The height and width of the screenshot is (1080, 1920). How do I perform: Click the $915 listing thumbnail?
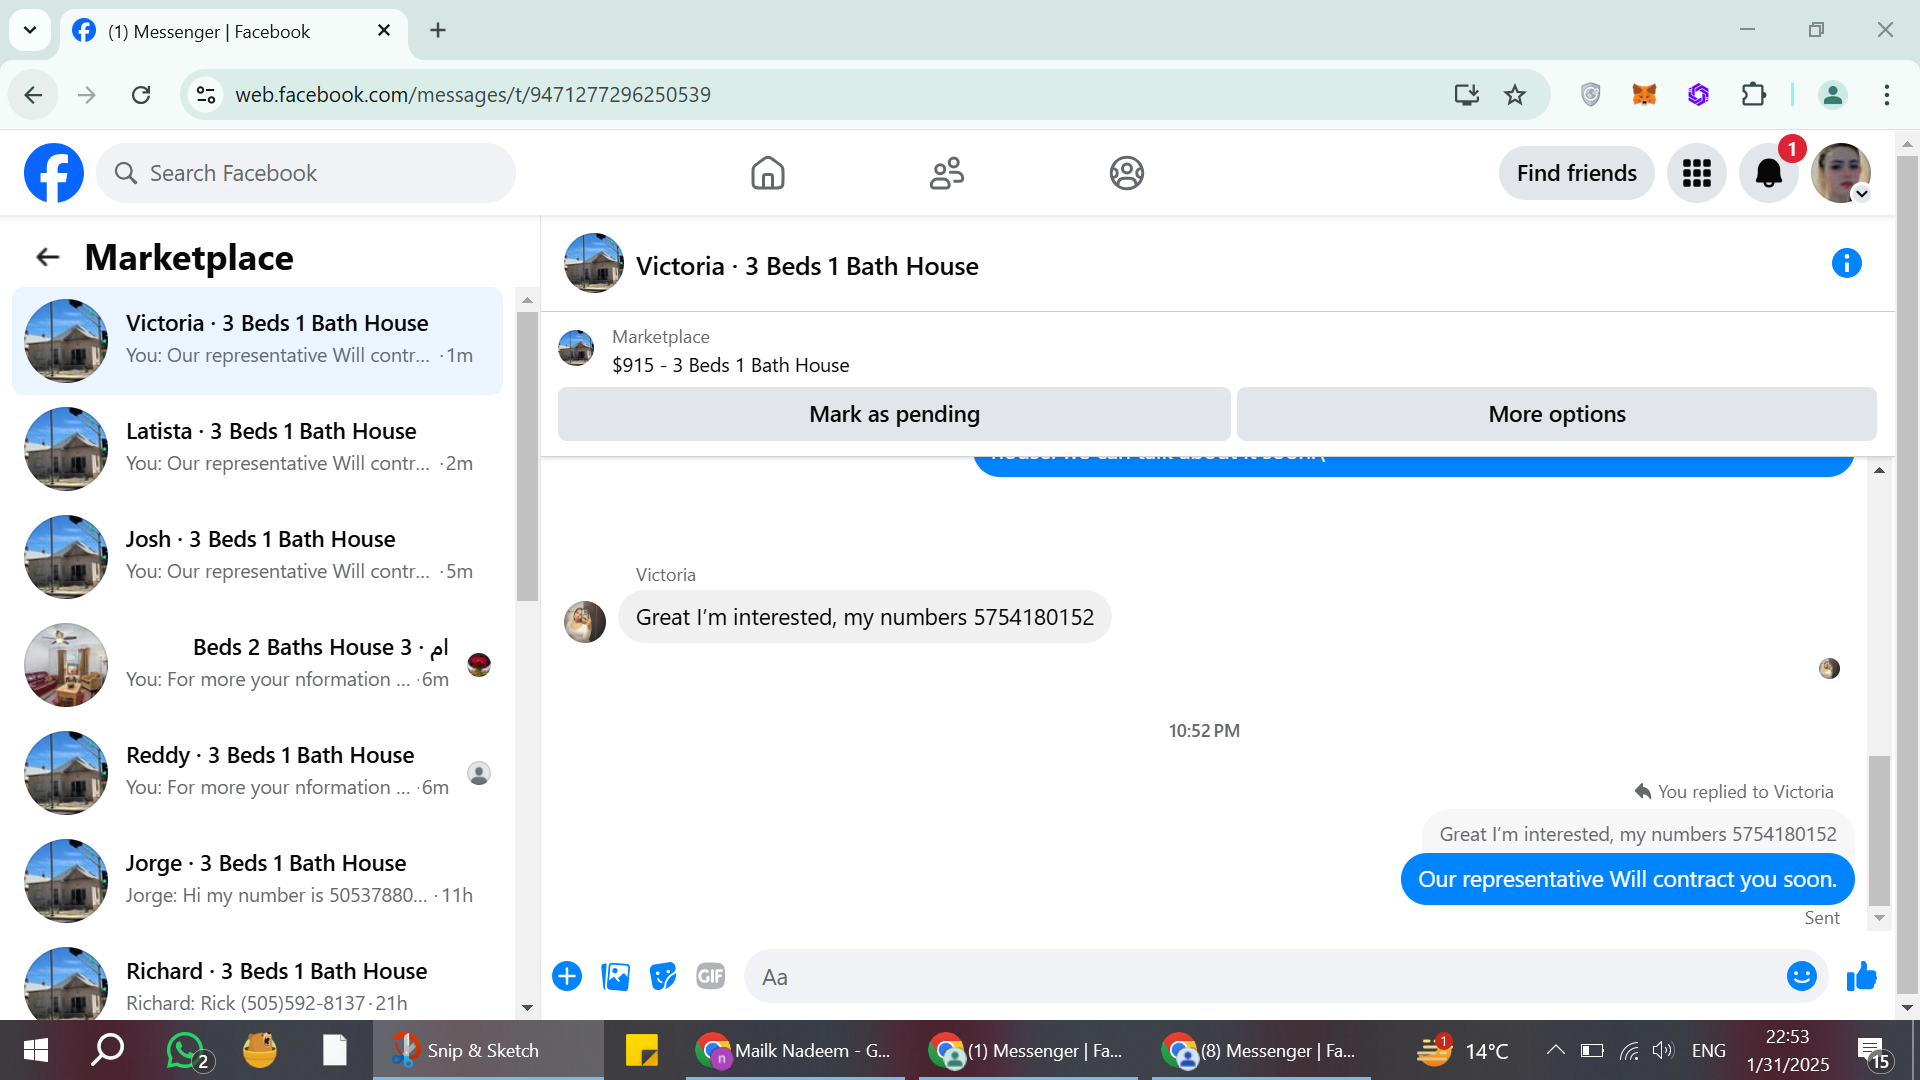576,349
